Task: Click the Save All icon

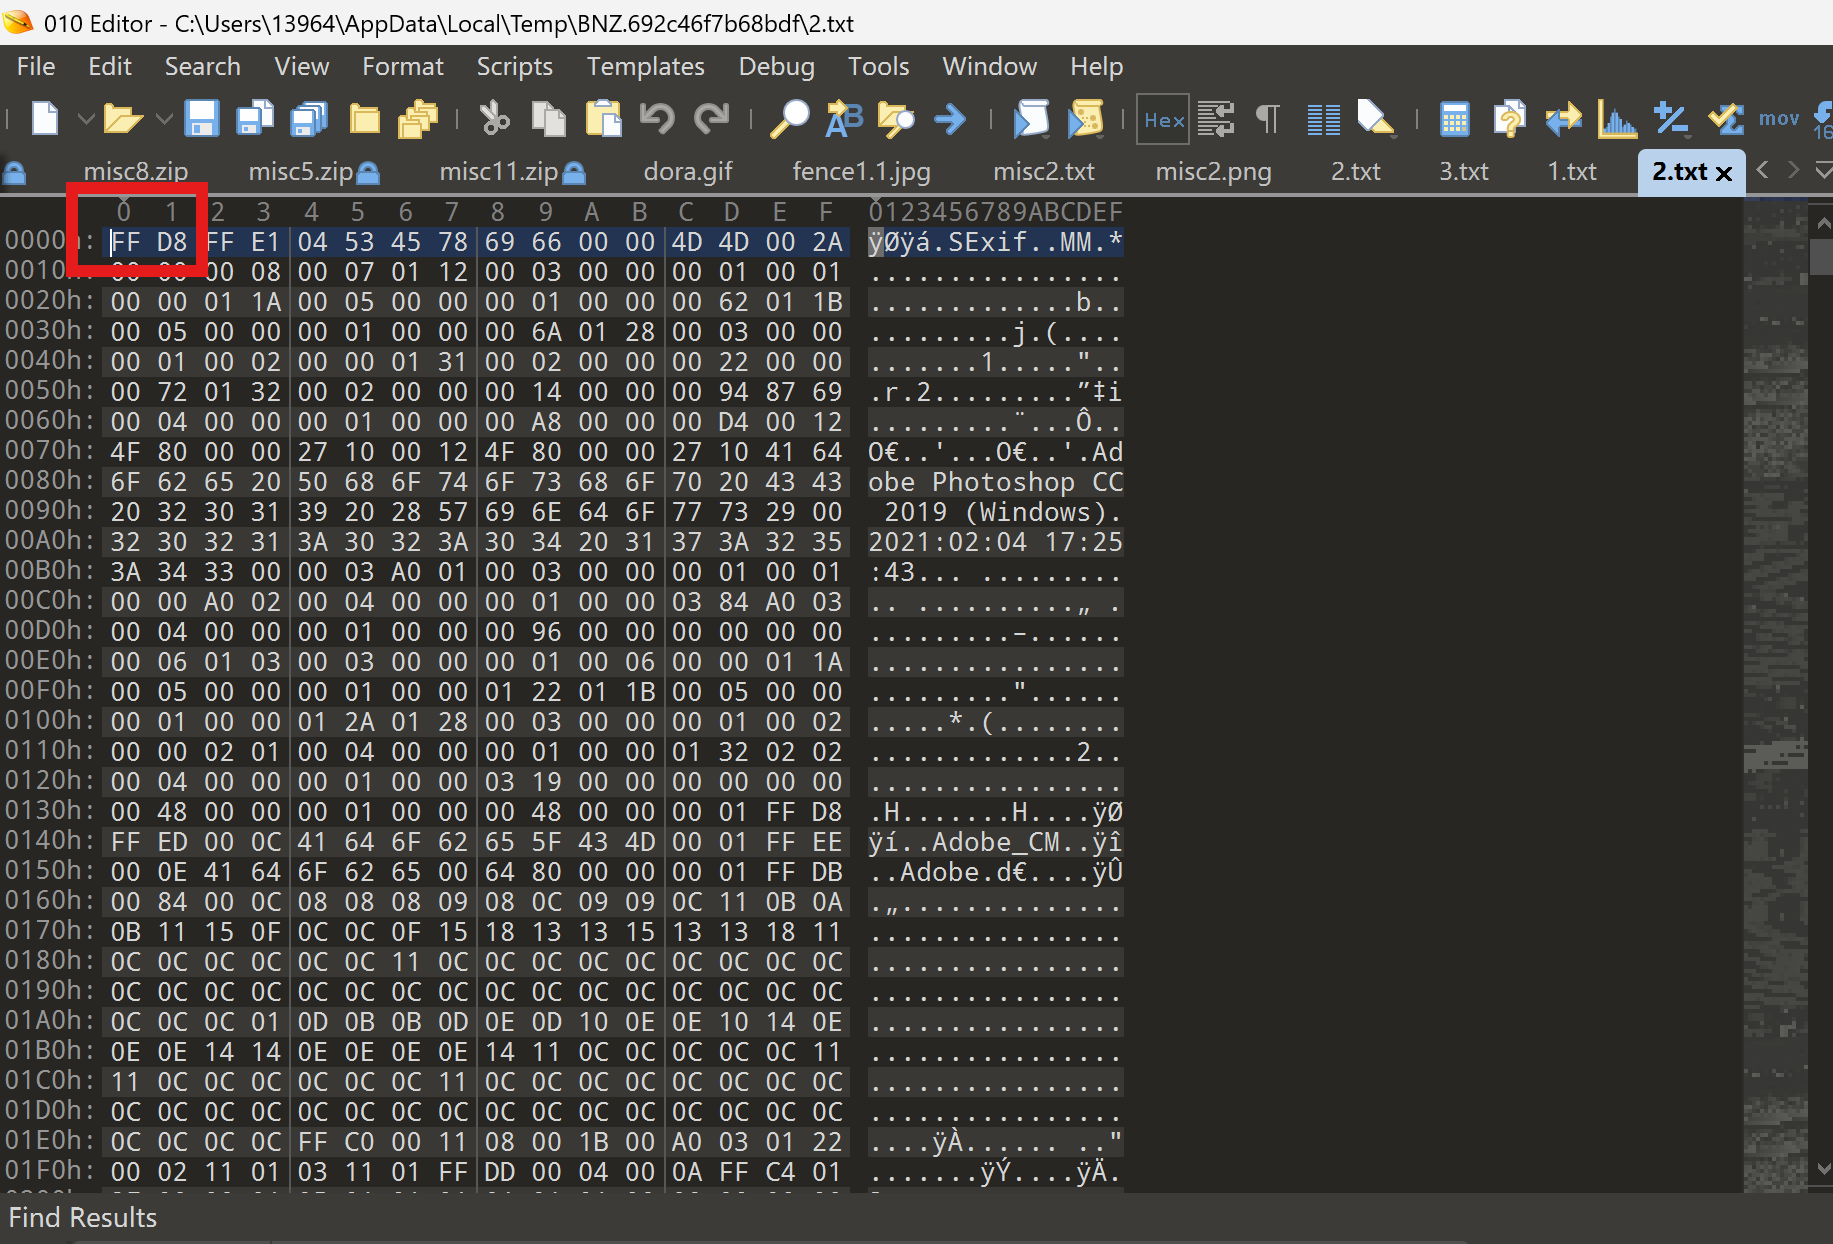Action: pos(310,119)
